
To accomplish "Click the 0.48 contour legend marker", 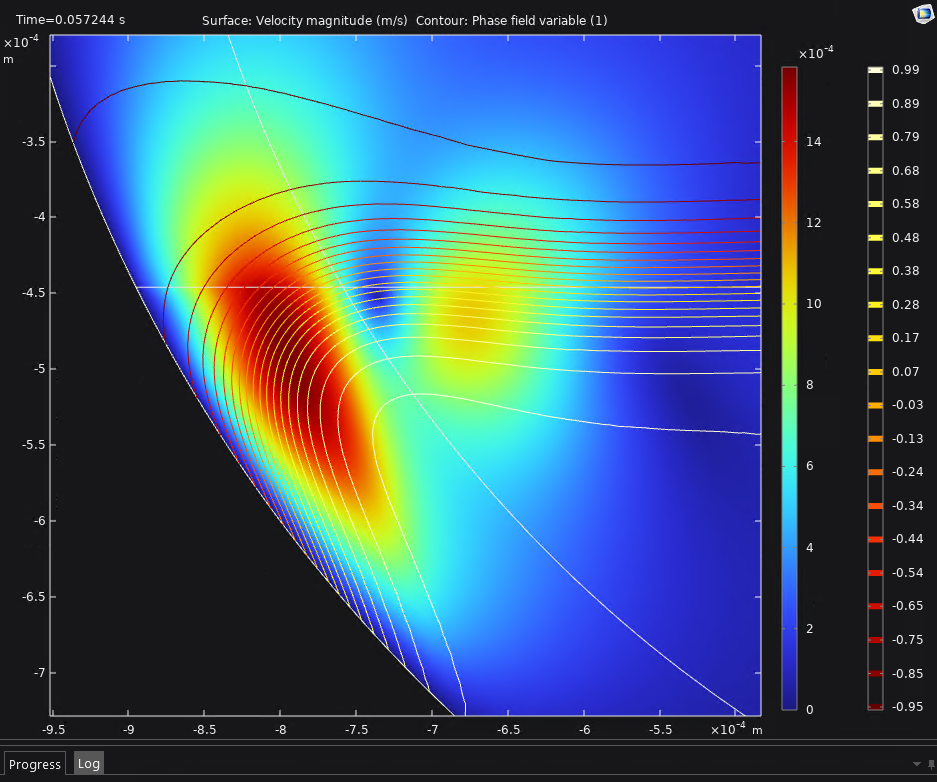I will (x=876, y=238).
